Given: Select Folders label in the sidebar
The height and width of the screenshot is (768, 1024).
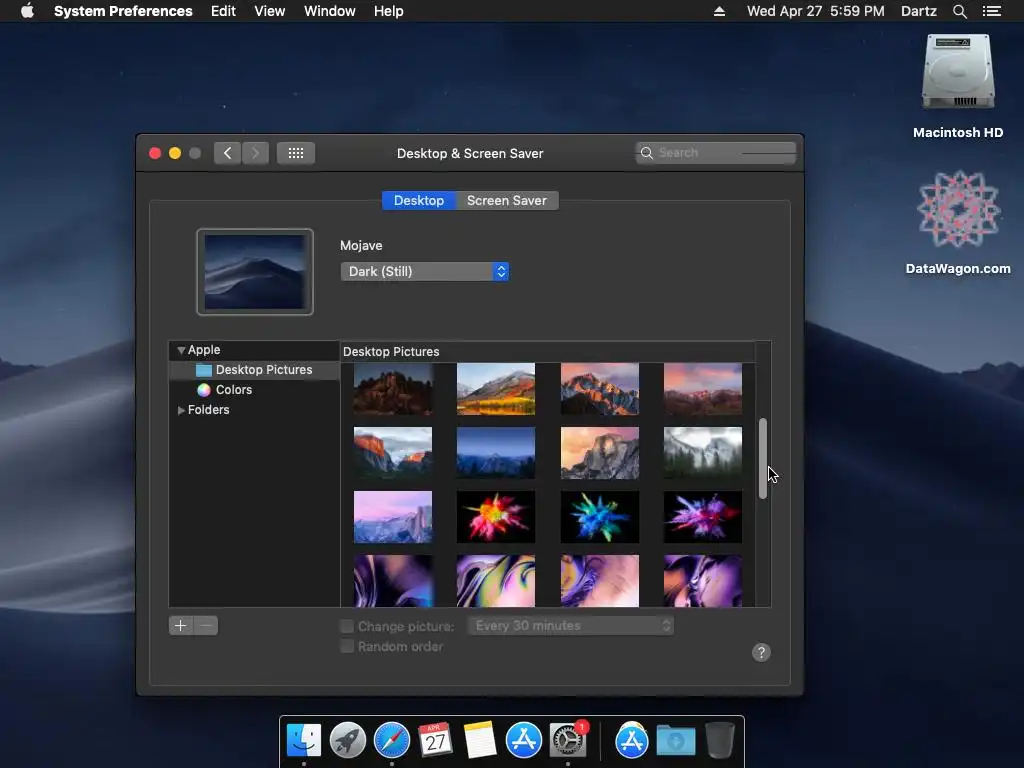Looking at the screenshot, I should 208,410.
